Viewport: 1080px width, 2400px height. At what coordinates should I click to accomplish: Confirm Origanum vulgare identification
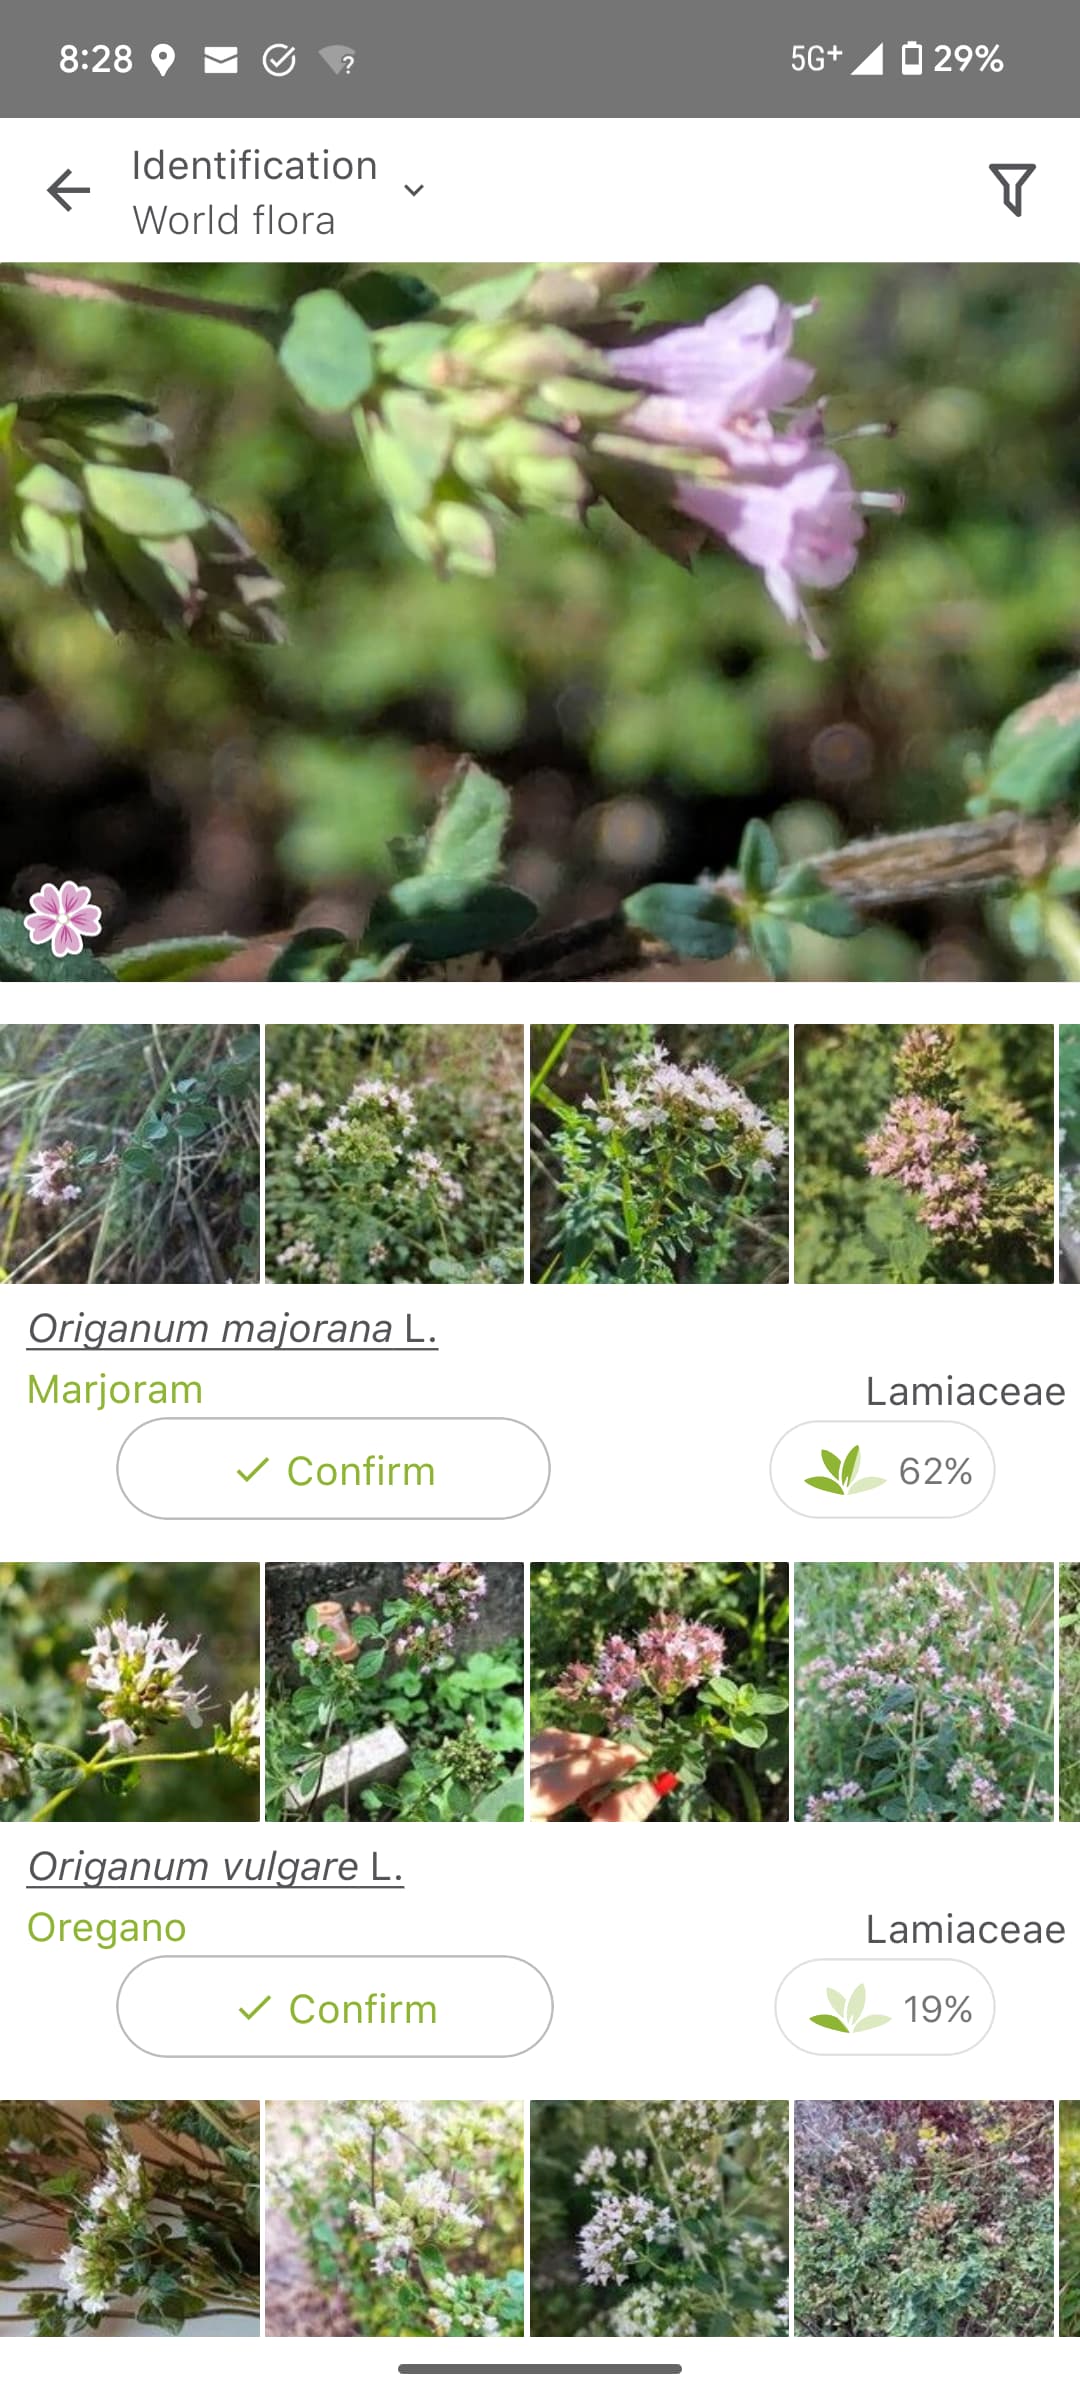[335, 2006]
